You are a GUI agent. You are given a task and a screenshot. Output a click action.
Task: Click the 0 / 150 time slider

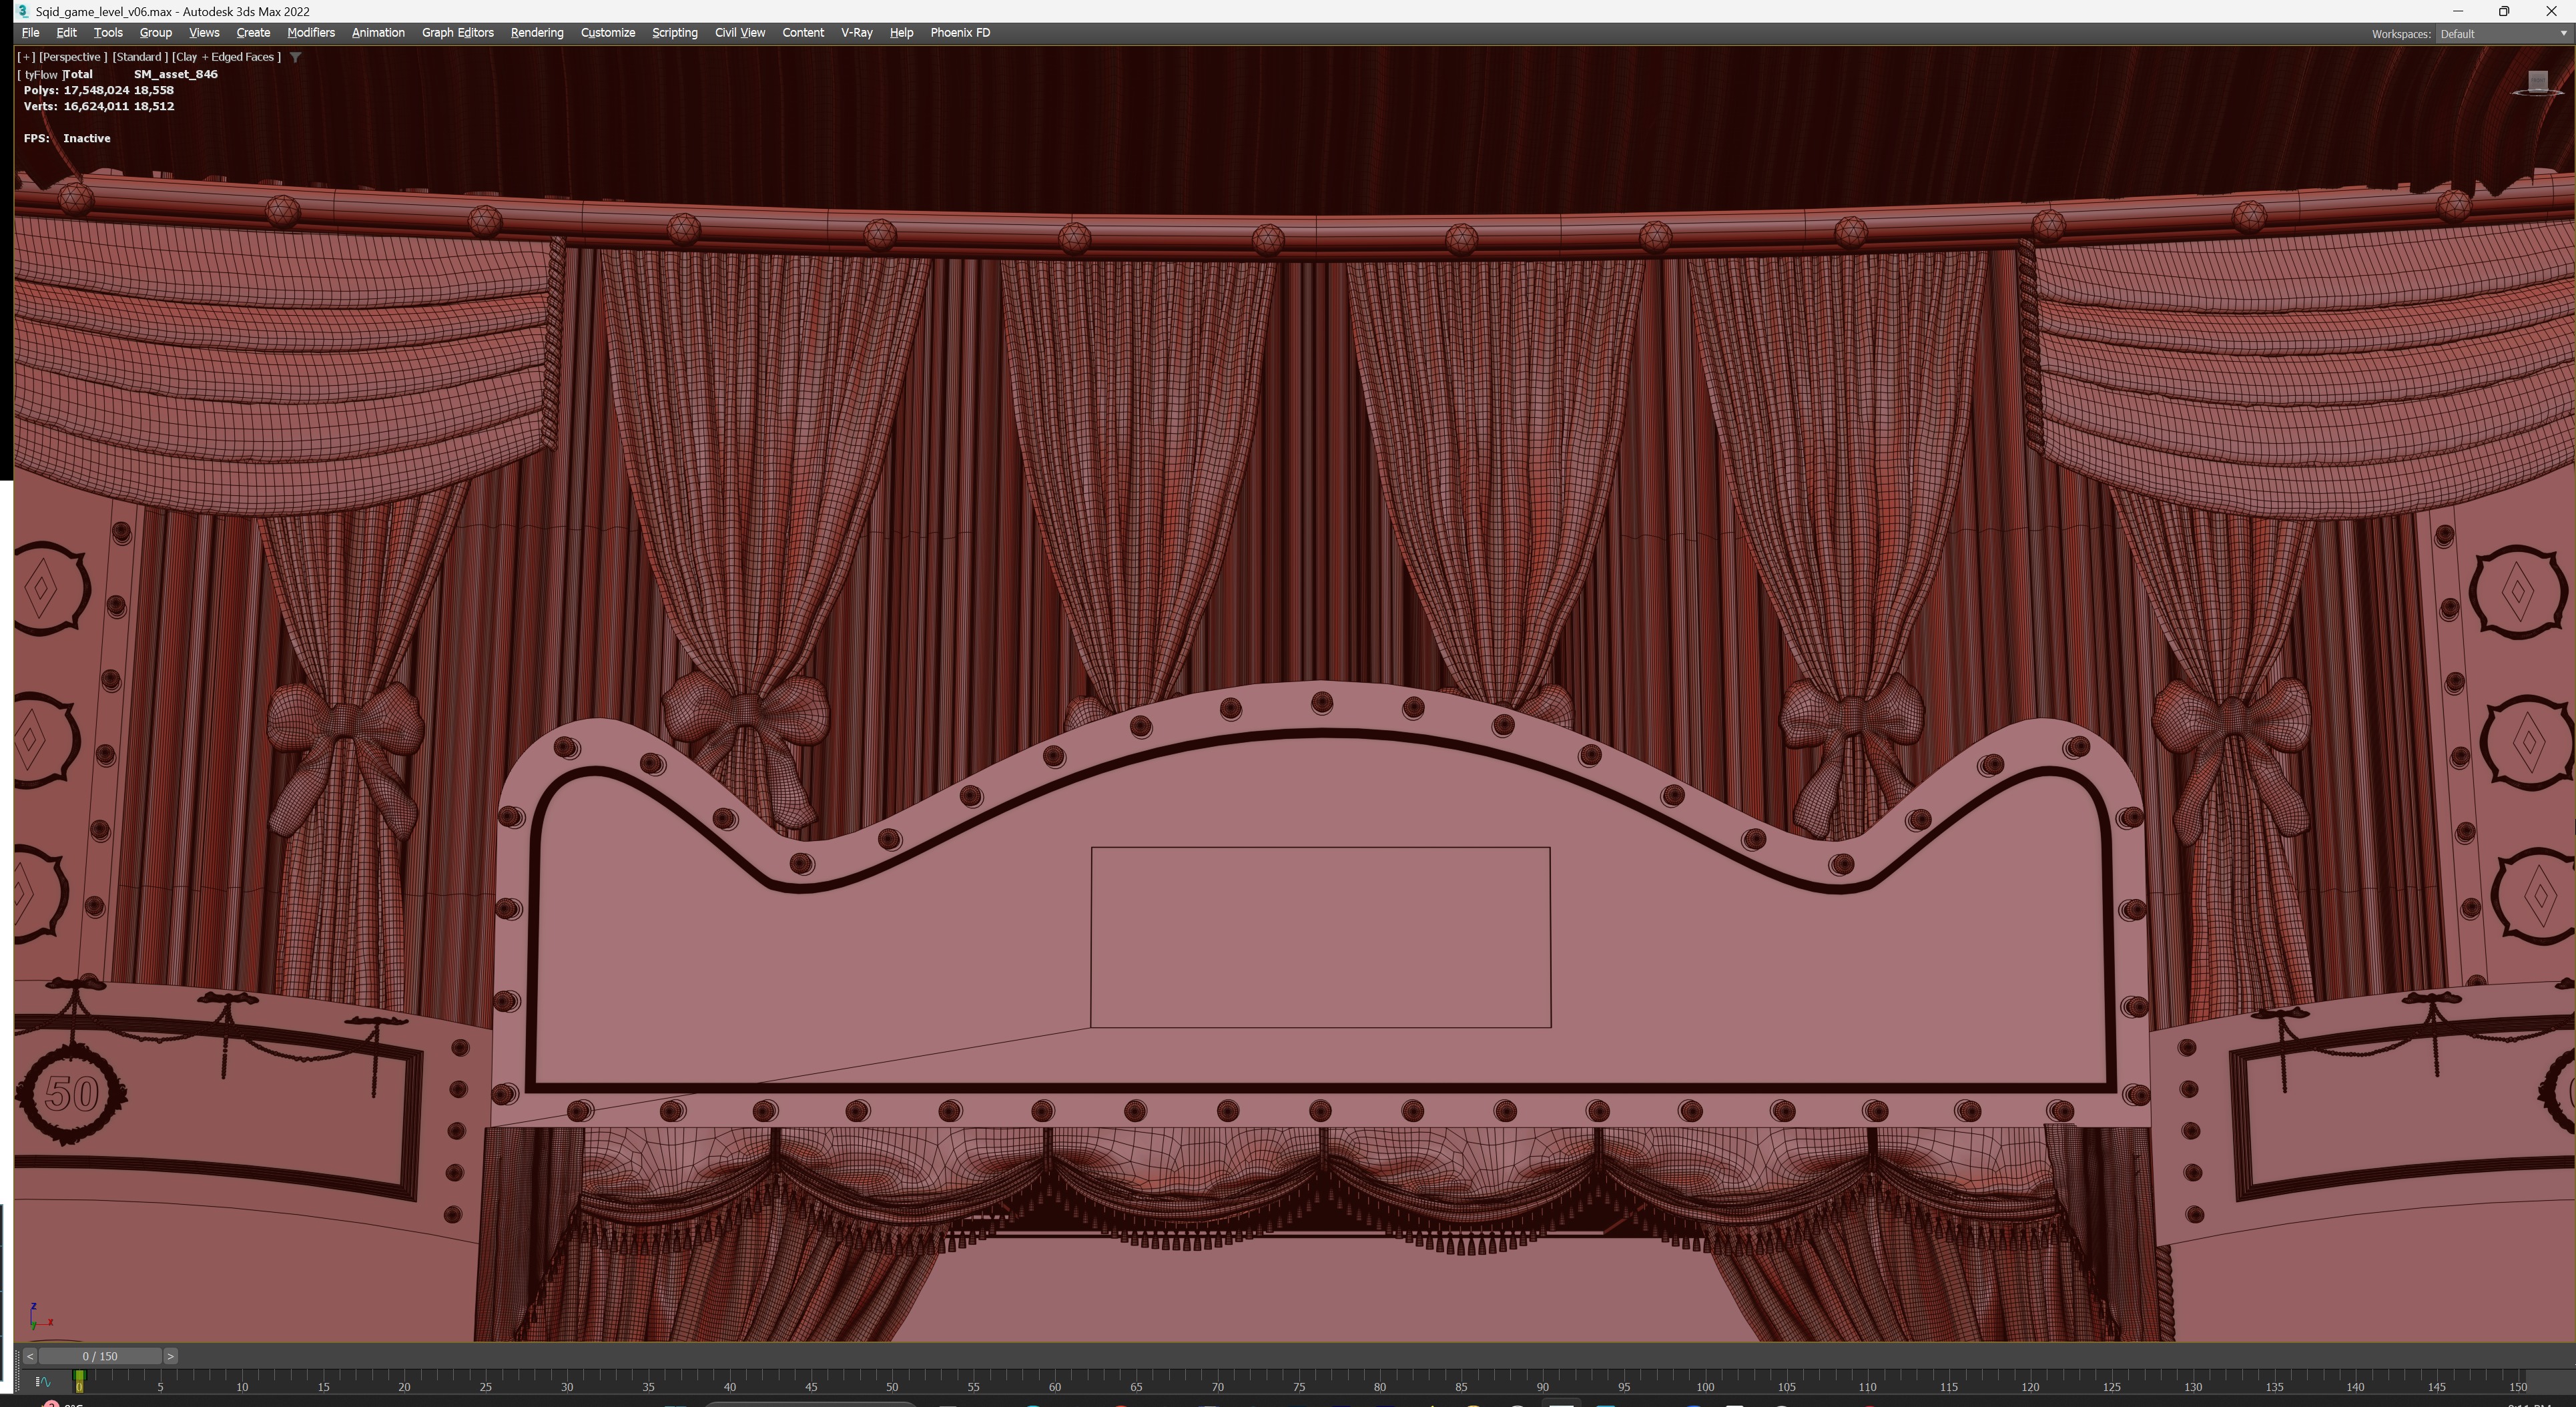[x=100, y=1356]
